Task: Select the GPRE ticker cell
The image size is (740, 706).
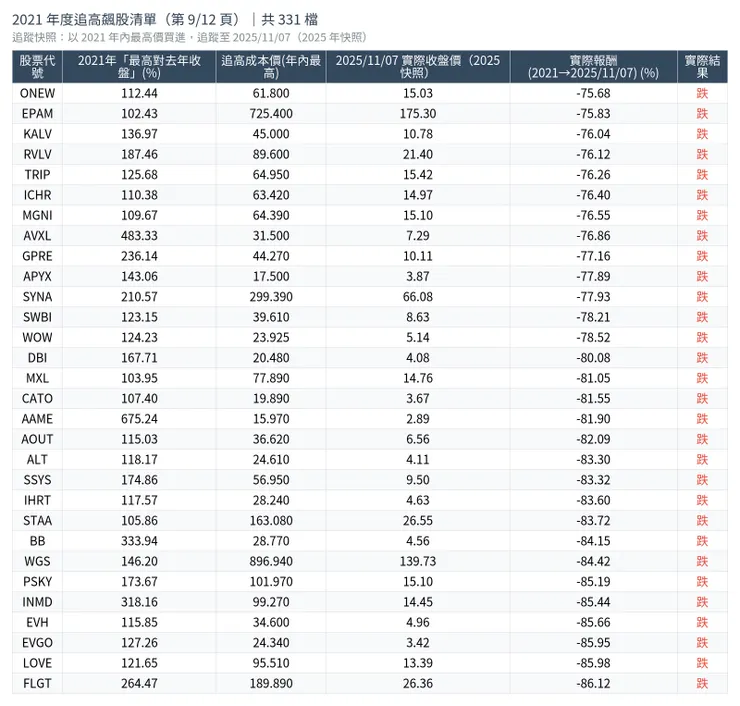Action: click(37, 256)
